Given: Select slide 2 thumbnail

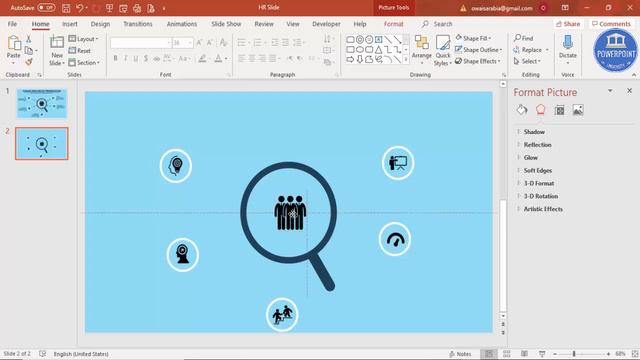Looking at the screenshot, I should pyautogui.click(x=42, y=143).
